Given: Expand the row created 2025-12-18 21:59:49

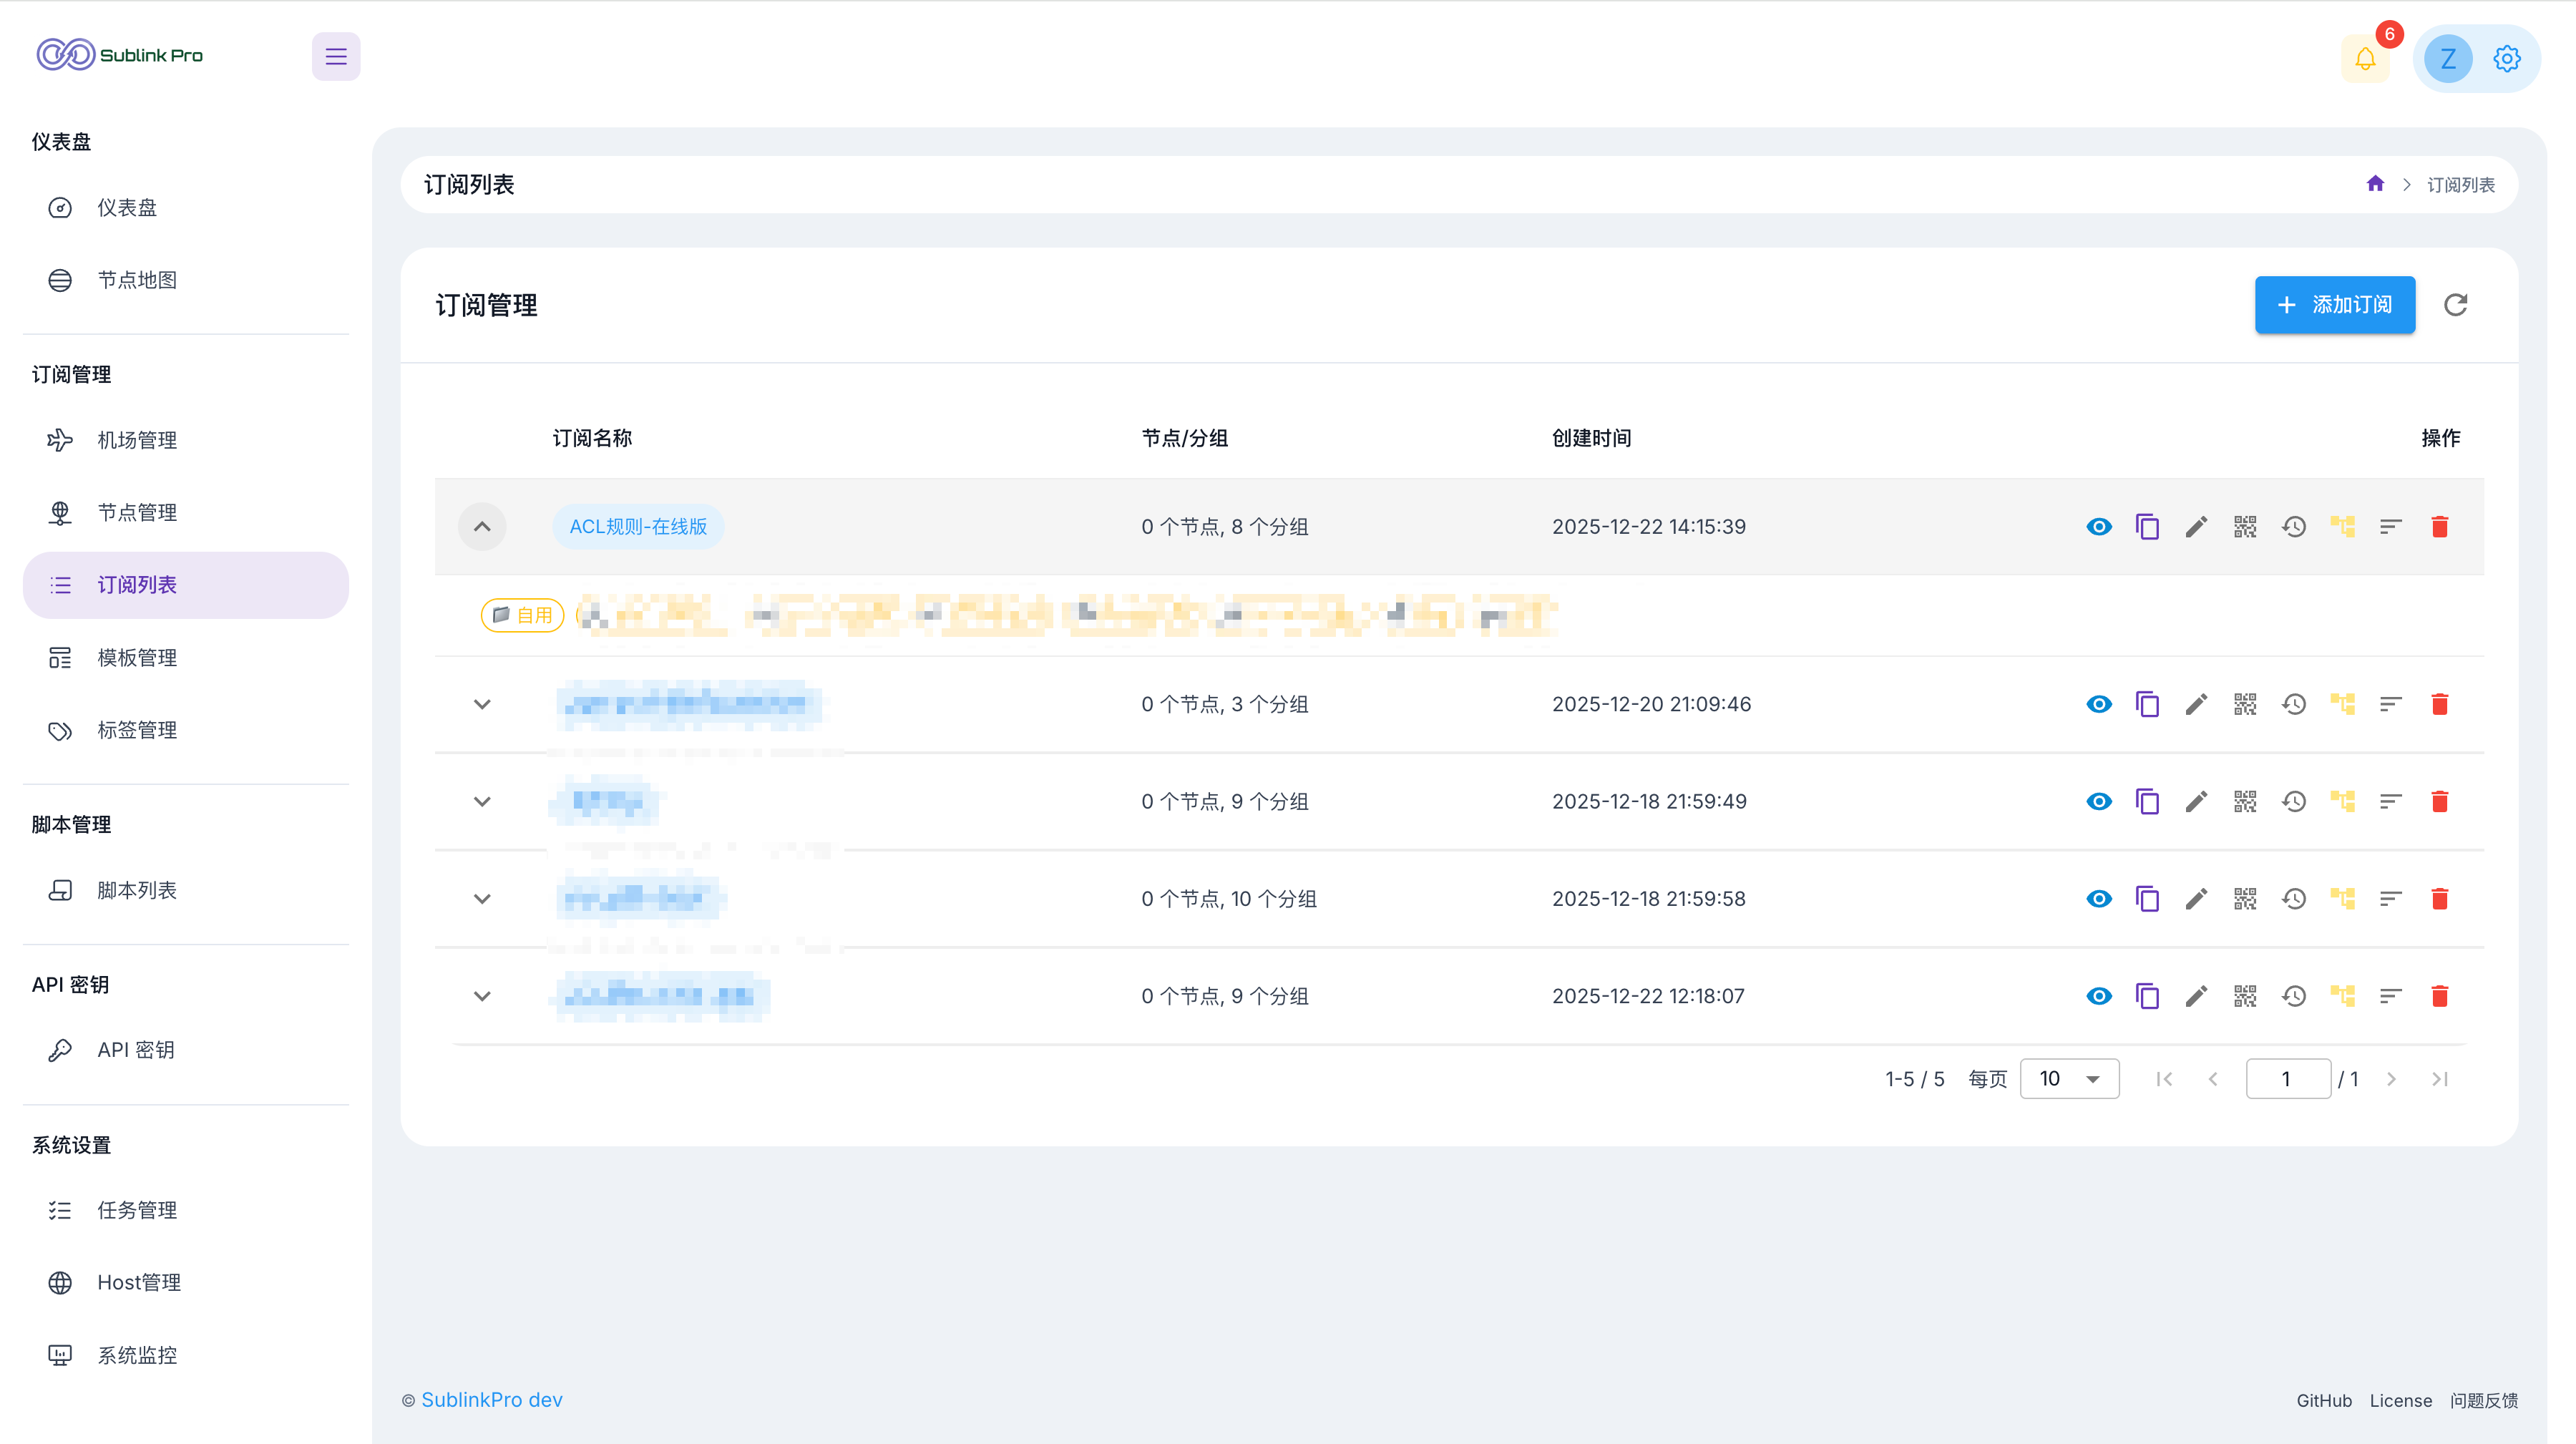Looking at the screenshot, I should pos(482,802).
